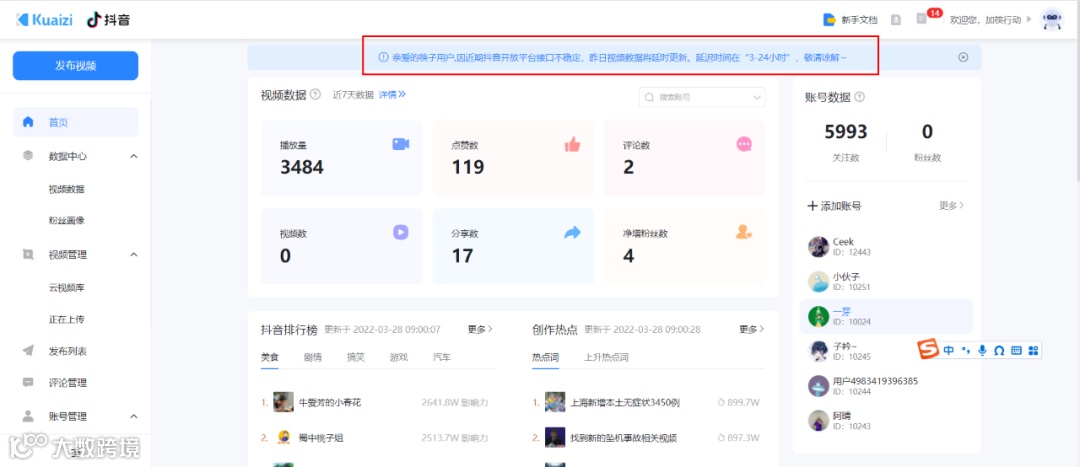Open ranking entry 牛爱芳的小春花
The width and height of the screenshot is (1080, 467).
pyautogui.click(x=329, y=402)
